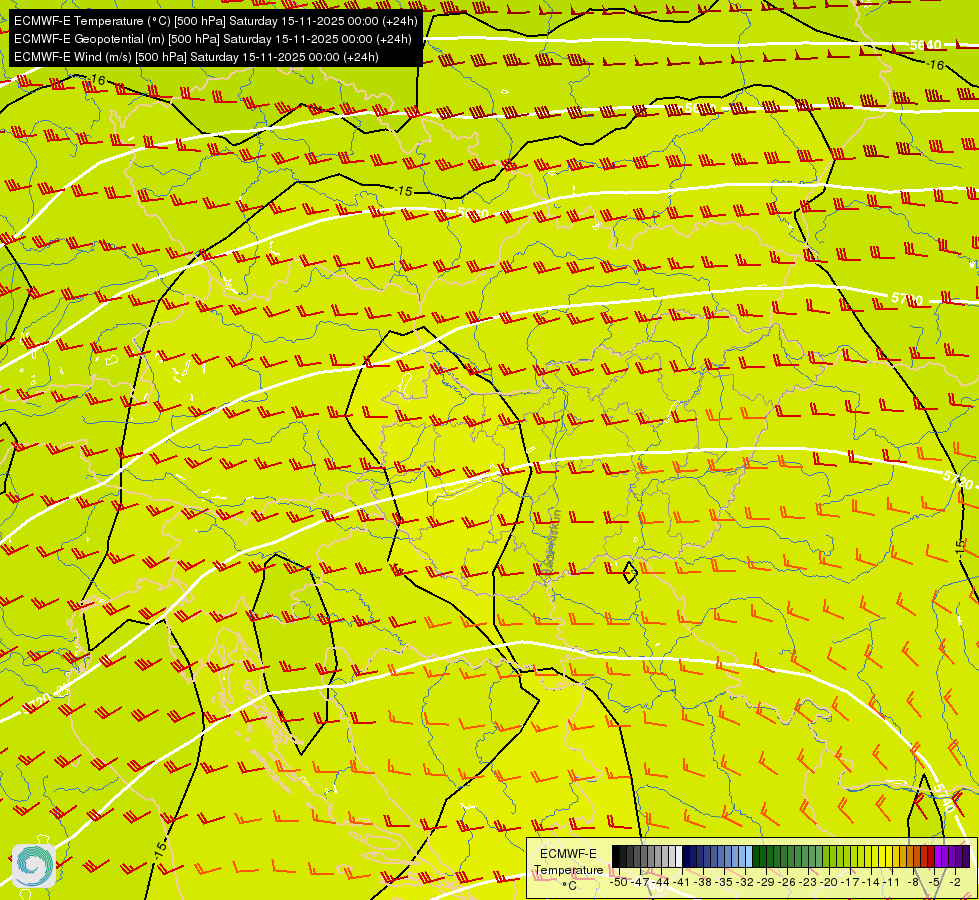This screenshot has width=979, height=900.
Task: Click the -16 isotherm label near the top-left
Action: [96, 79]
